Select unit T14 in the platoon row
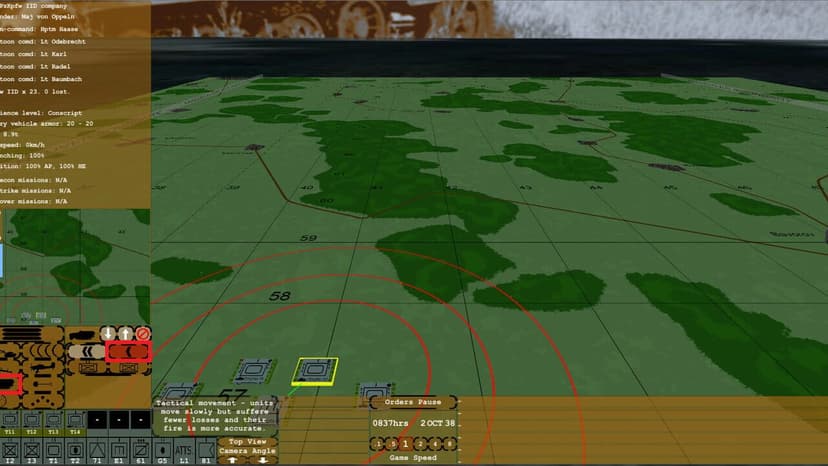The width and height of the screenshot is (828, 466). click(x=75, y=424)
